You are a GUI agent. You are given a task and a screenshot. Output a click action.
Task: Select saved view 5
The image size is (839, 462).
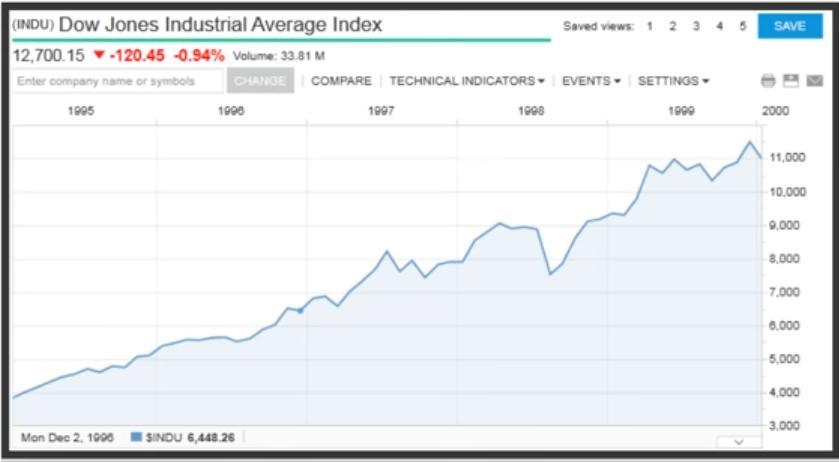coord(743,26)
